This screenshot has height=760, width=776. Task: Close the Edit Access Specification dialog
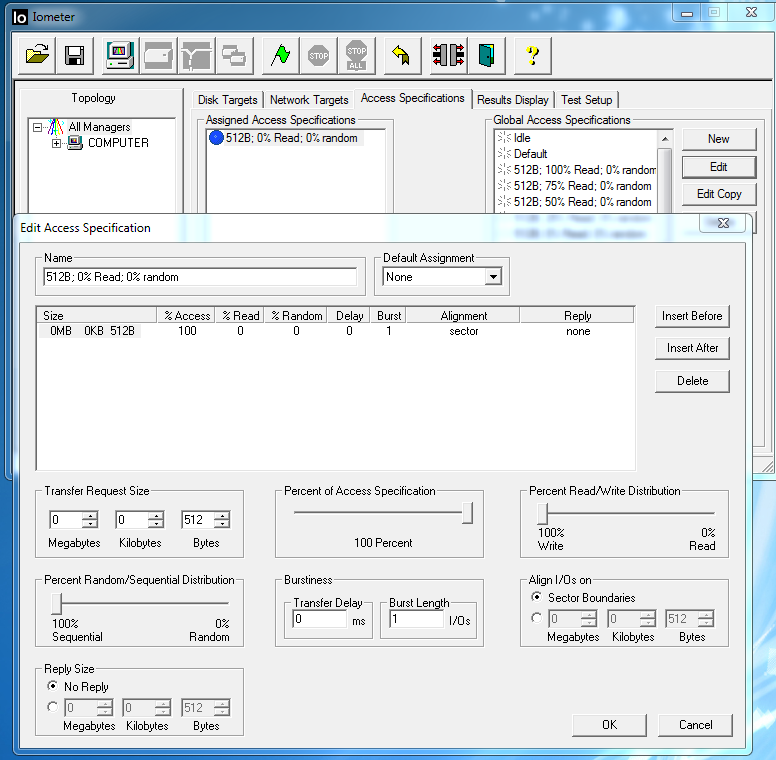[723, 223]
